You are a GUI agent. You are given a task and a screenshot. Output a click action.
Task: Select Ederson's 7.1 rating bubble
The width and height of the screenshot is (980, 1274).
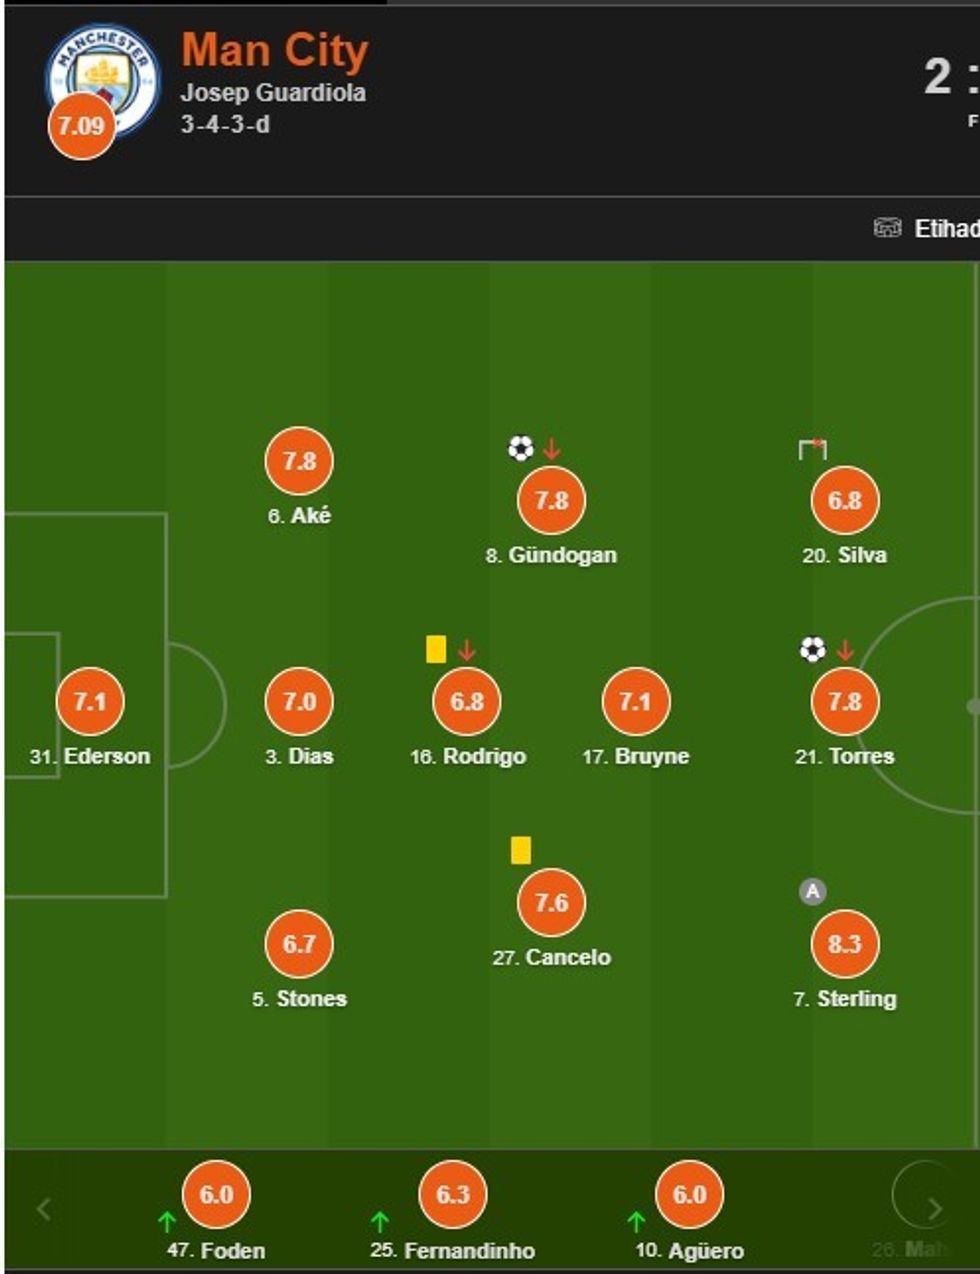tap(90, 701)
